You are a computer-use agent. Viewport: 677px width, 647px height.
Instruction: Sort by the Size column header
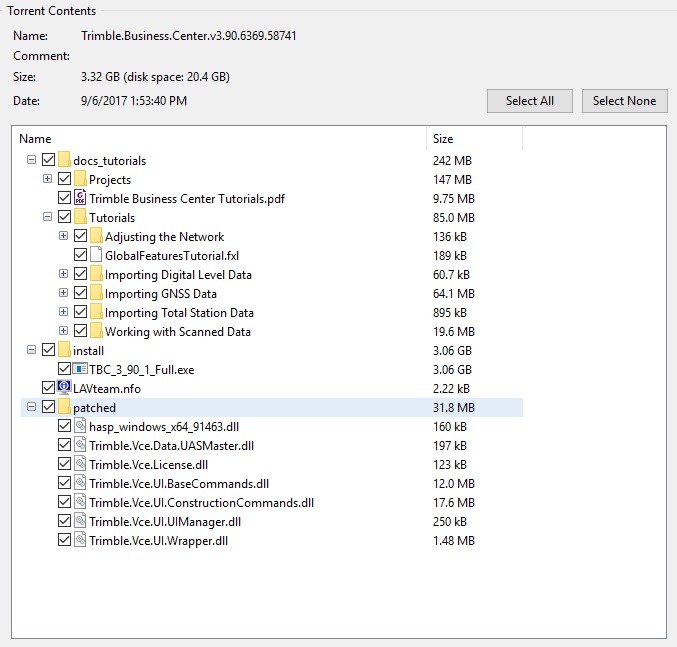pos(475,139)
